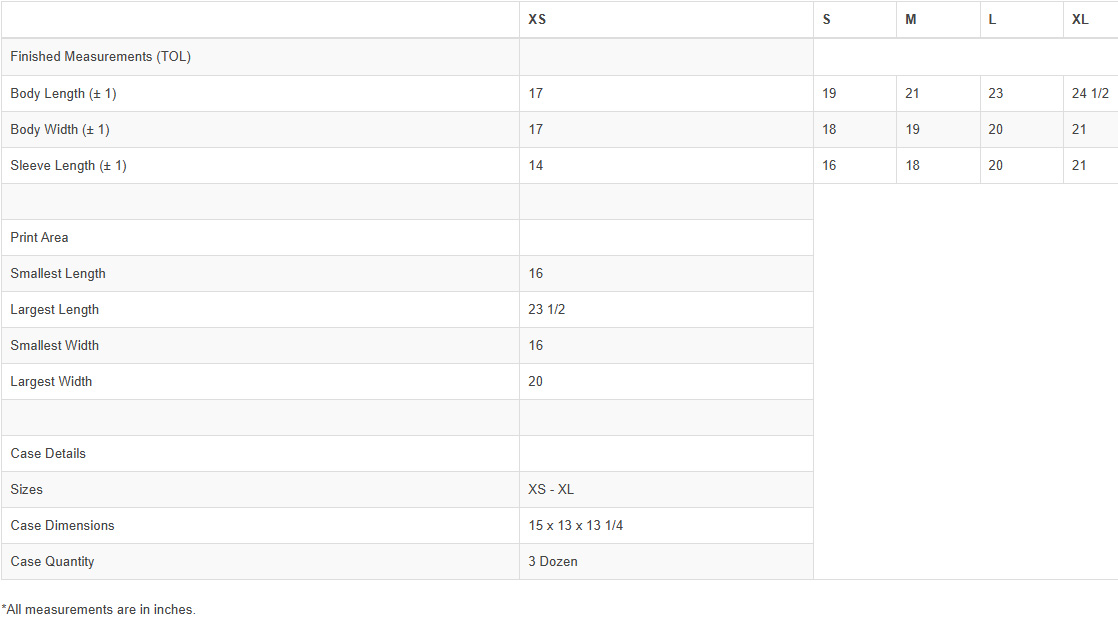Click the Case Dimensions value 15 x 13 x 13 1/4
1118x625 pixels.
click(576, 526)
